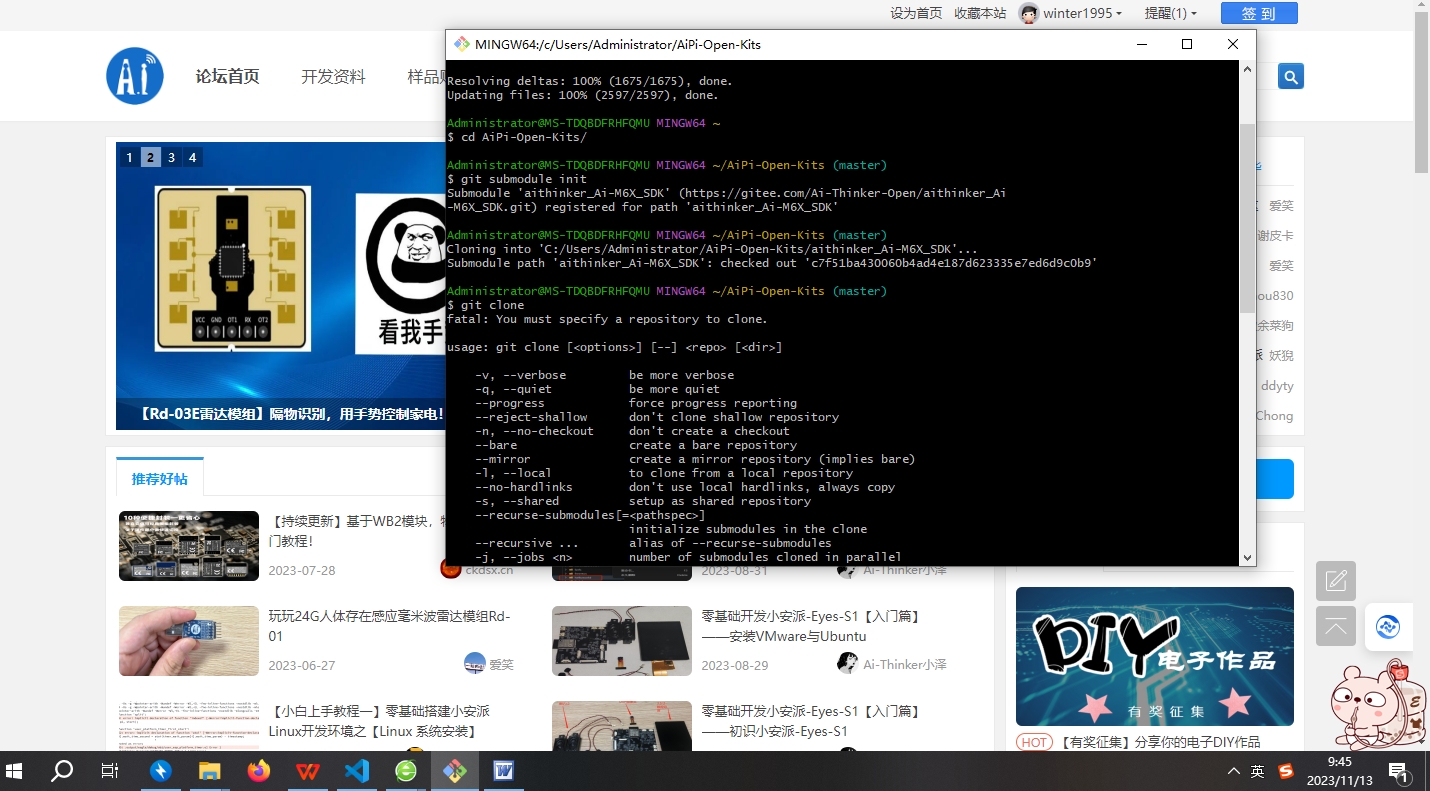Open Git Bash window menu icon in title bar
Screen dimensions: 1430x791
pyautogui.click(x=462, y=44)
